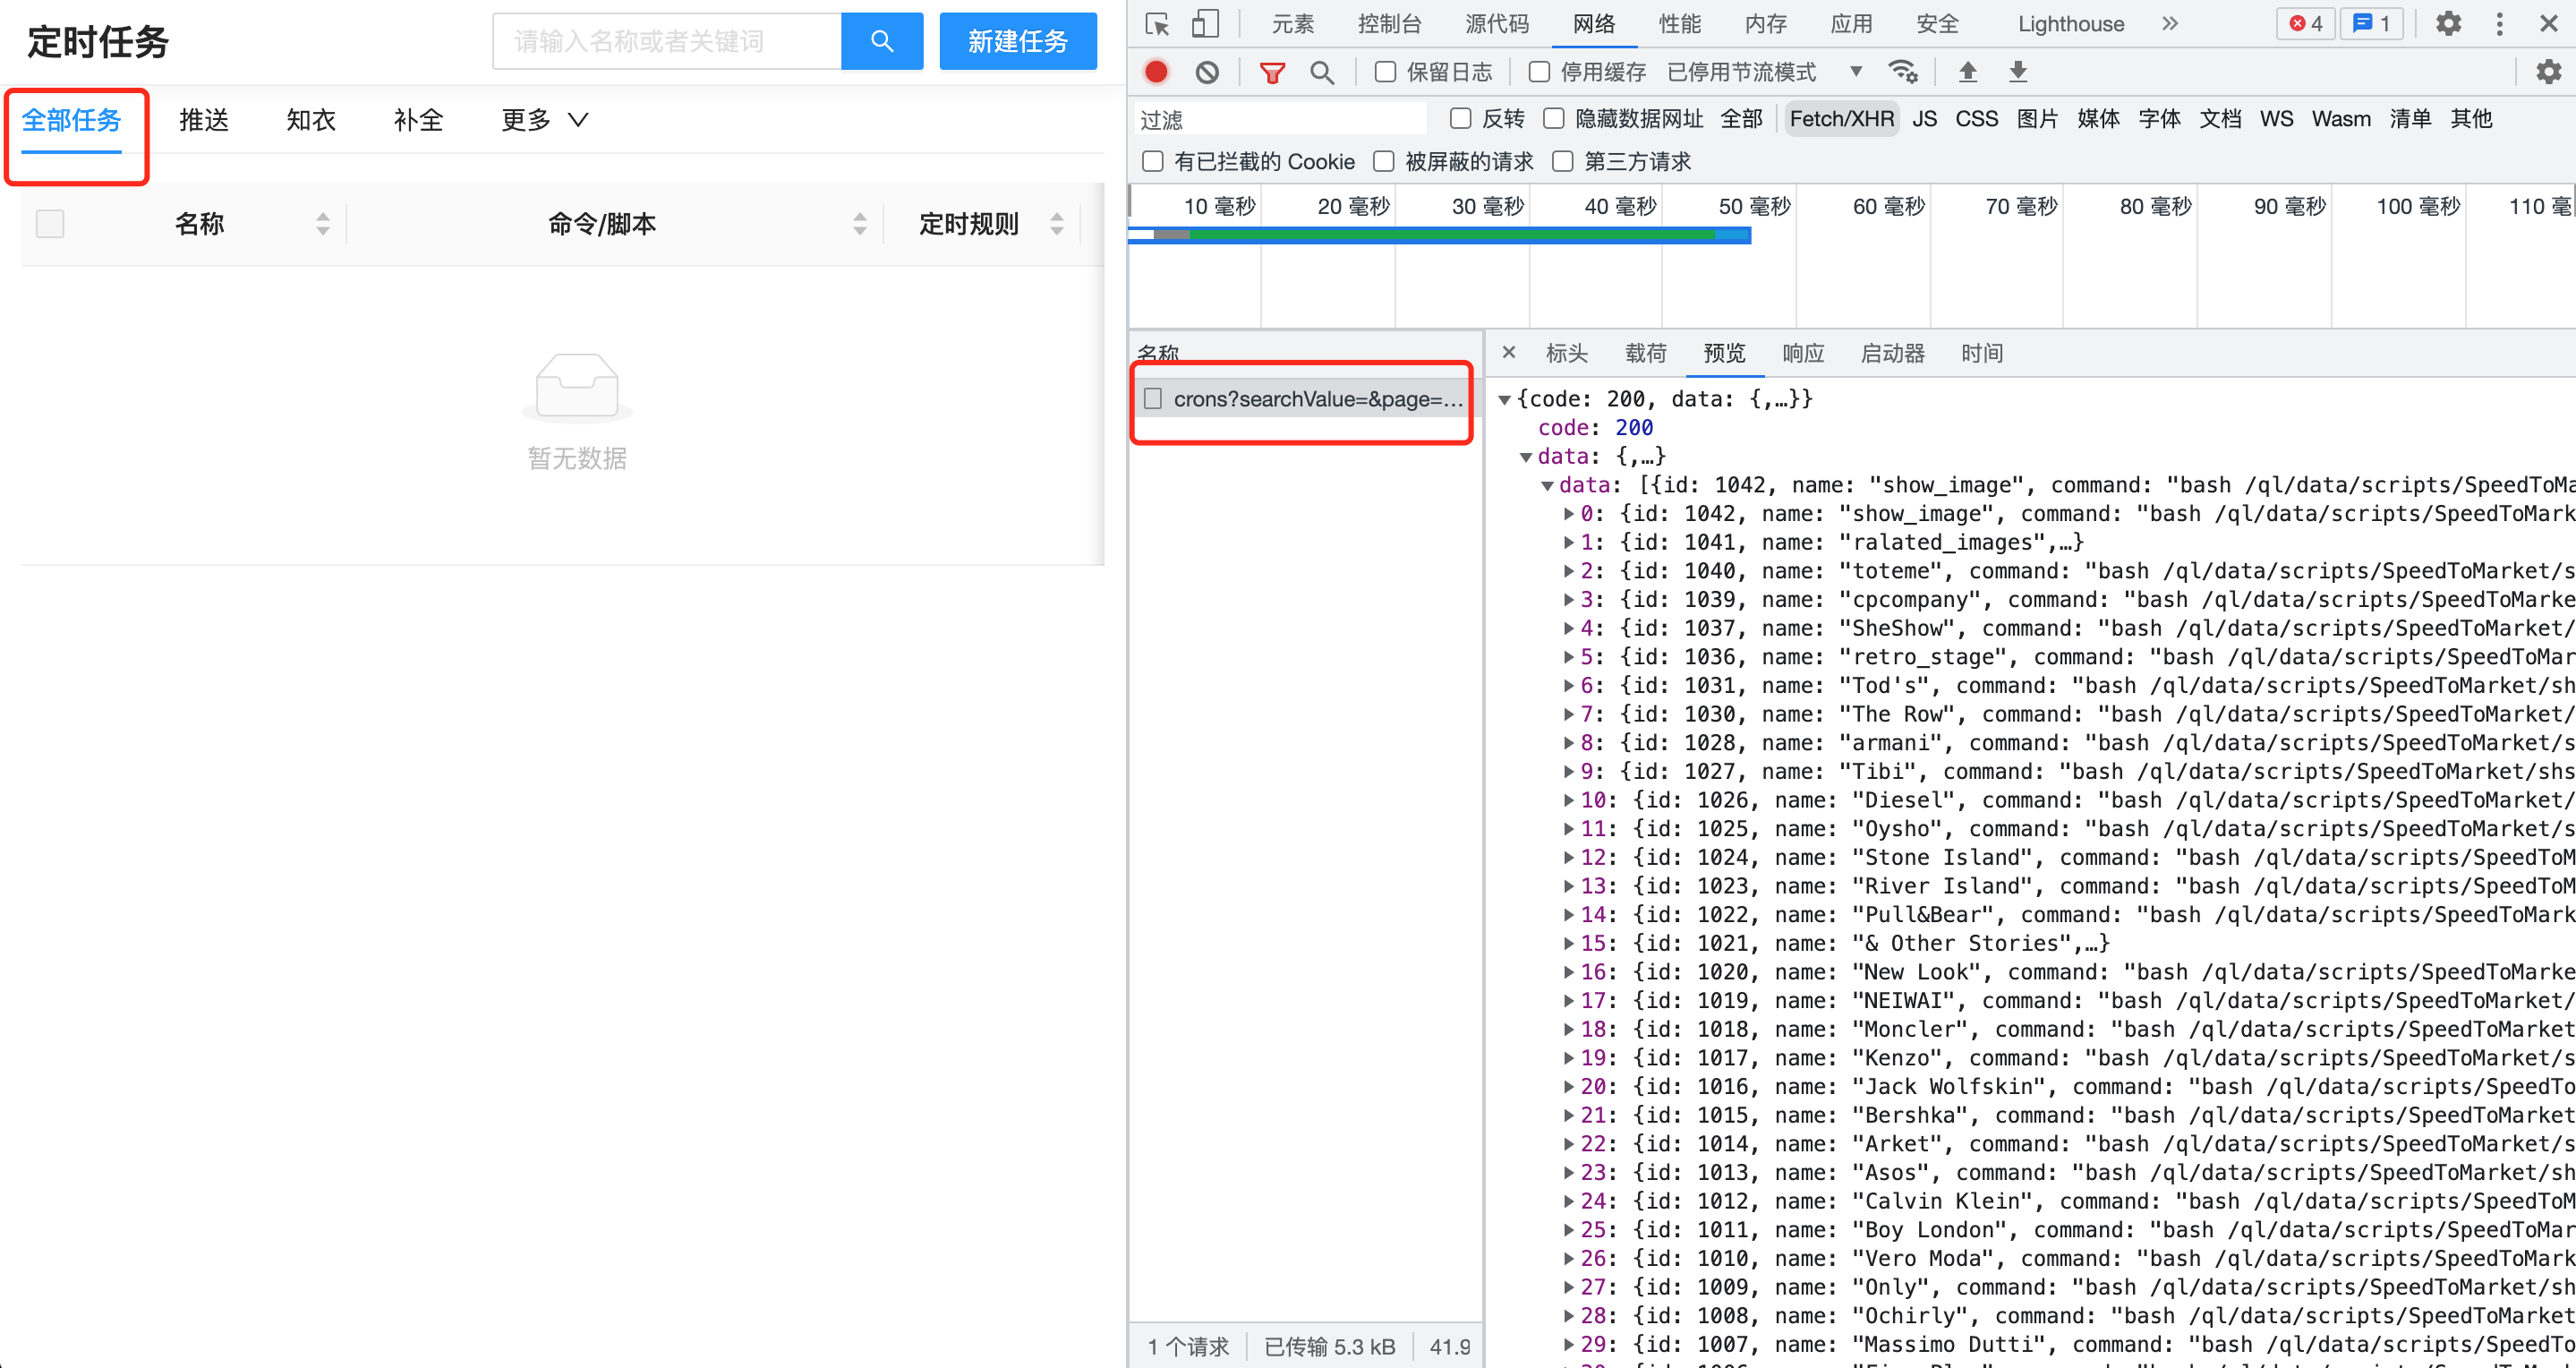Expand item 15 & Other Stories entry
2576x1368 pixels.
(x=1569, y=944)
